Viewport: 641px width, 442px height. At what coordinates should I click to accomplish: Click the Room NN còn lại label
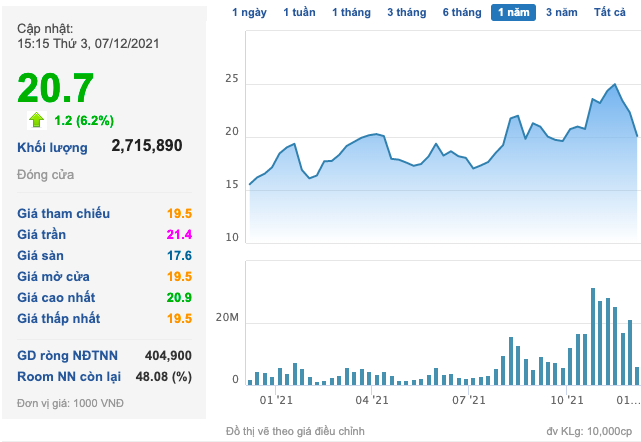click(69, 377)
